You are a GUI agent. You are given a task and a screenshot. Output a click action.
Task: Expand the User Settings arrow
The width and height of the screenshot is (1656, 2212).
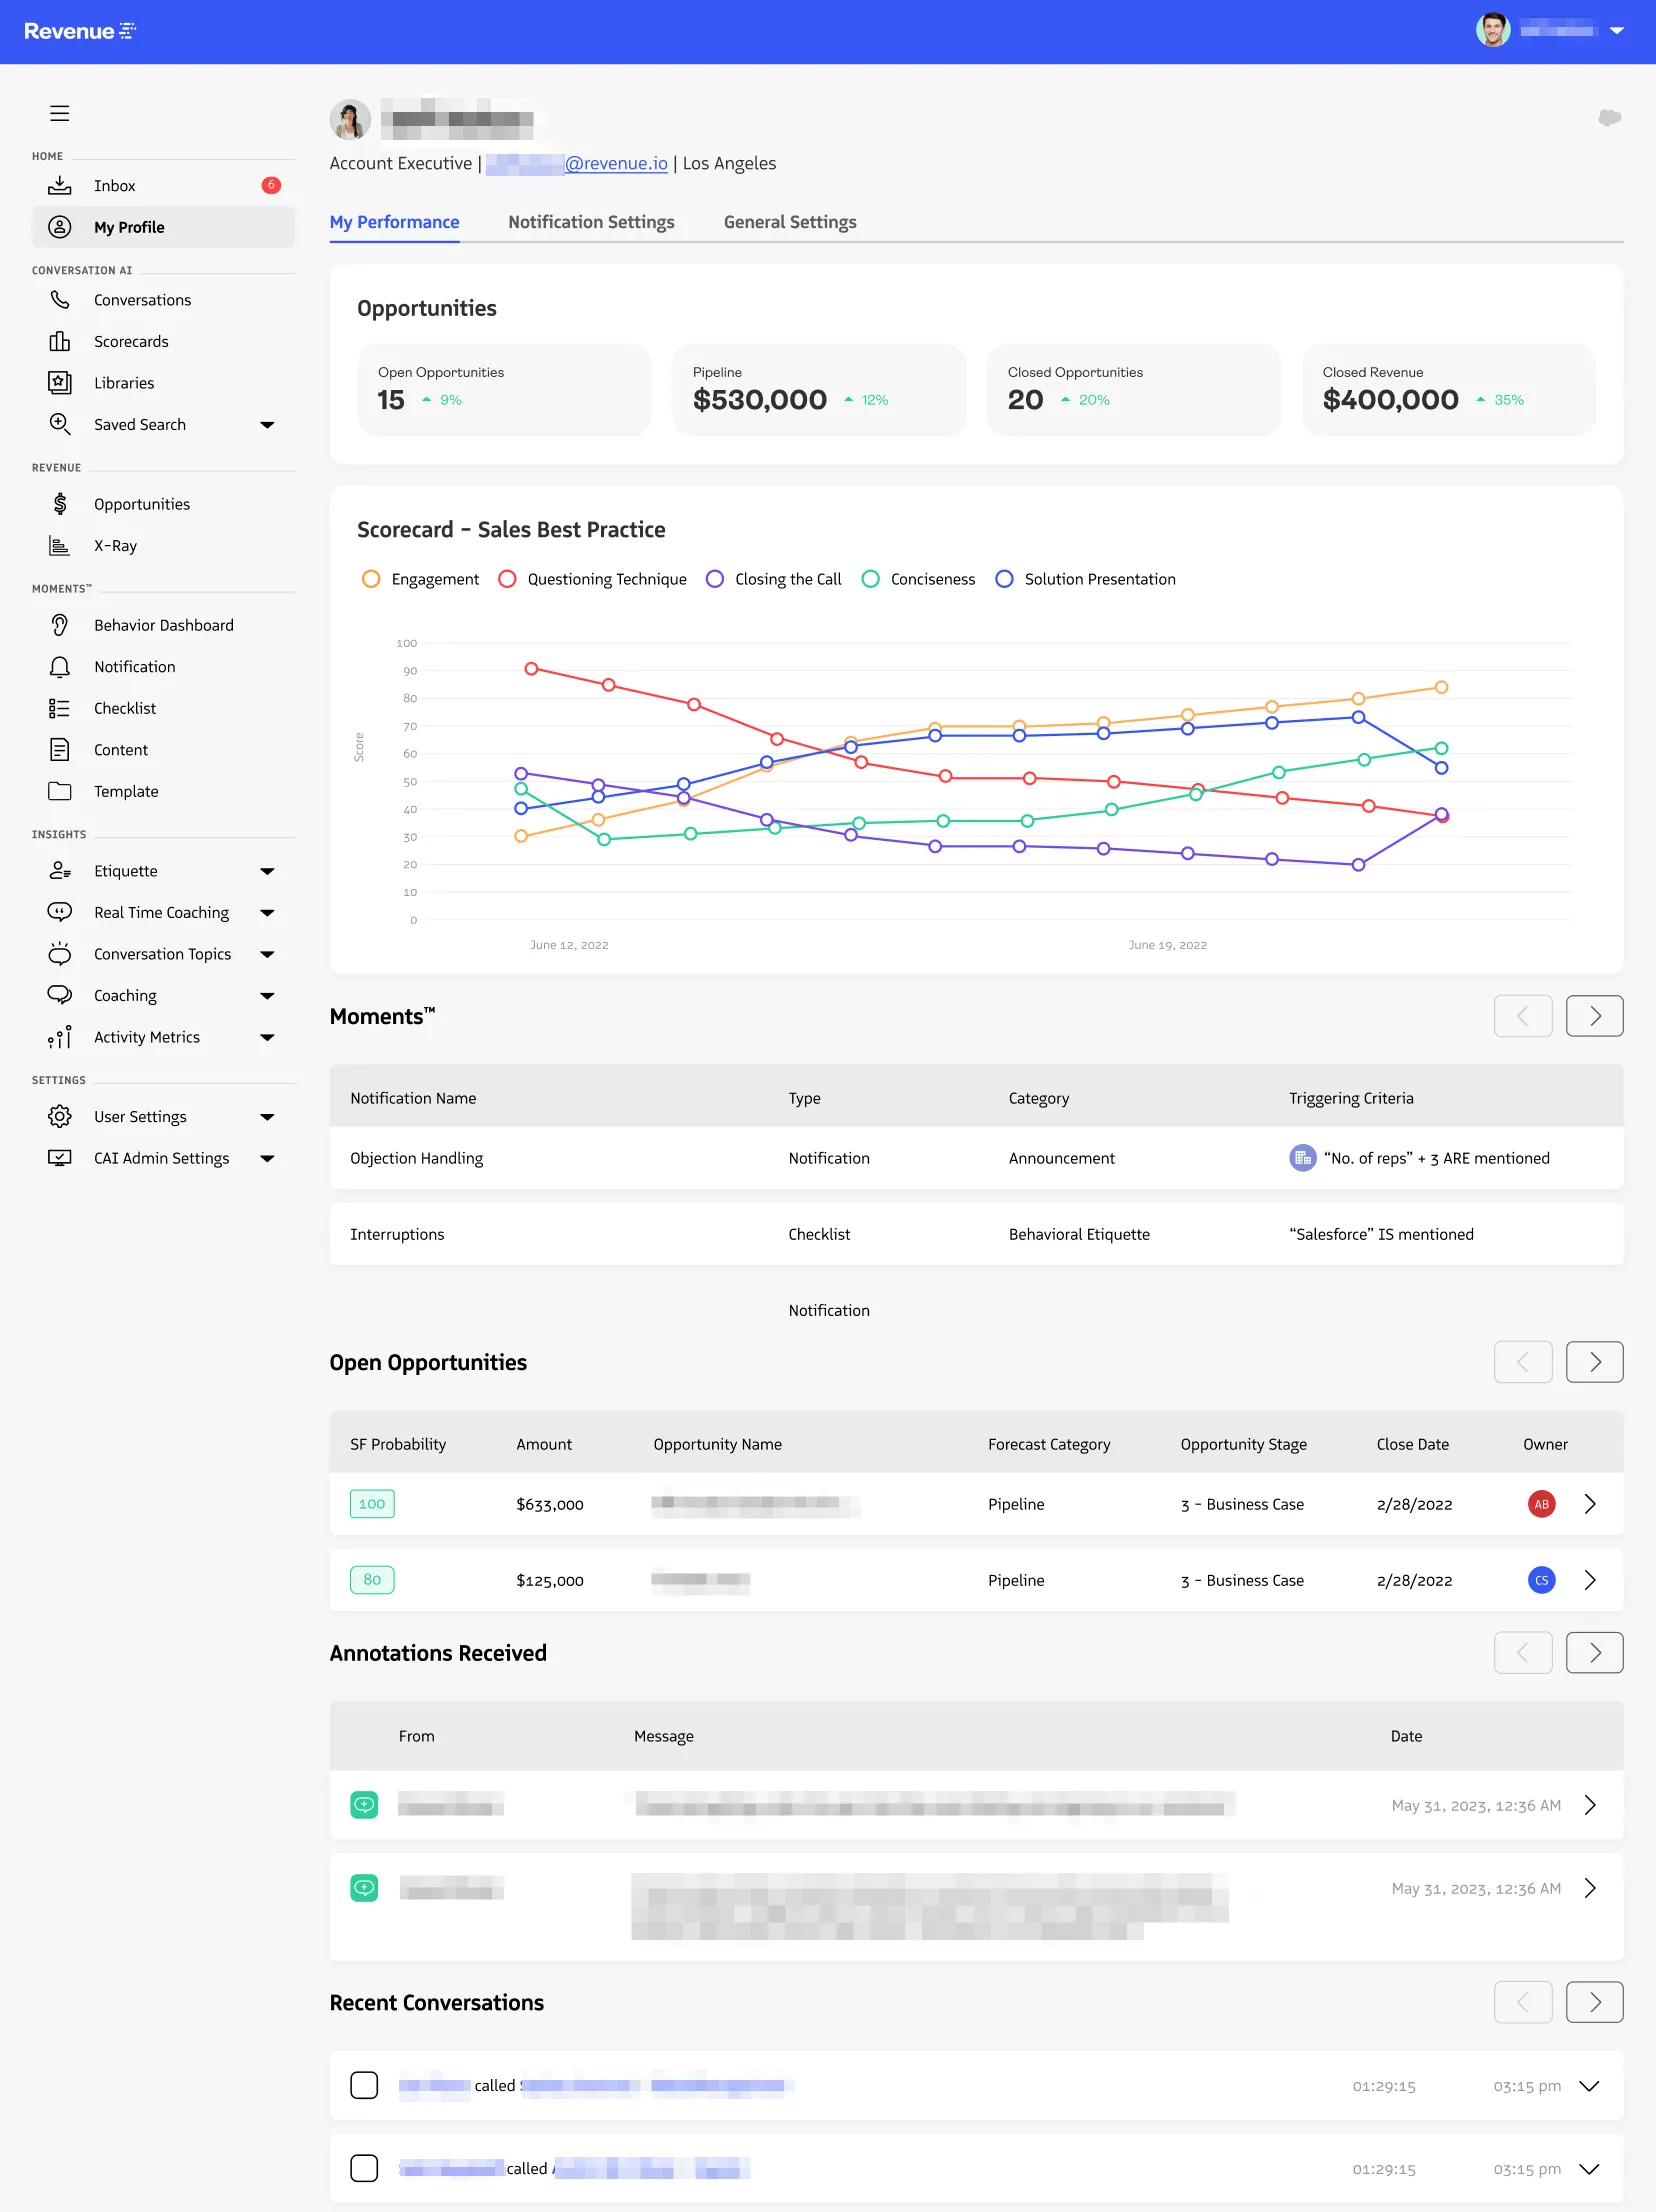click(x=267, y=1117)
